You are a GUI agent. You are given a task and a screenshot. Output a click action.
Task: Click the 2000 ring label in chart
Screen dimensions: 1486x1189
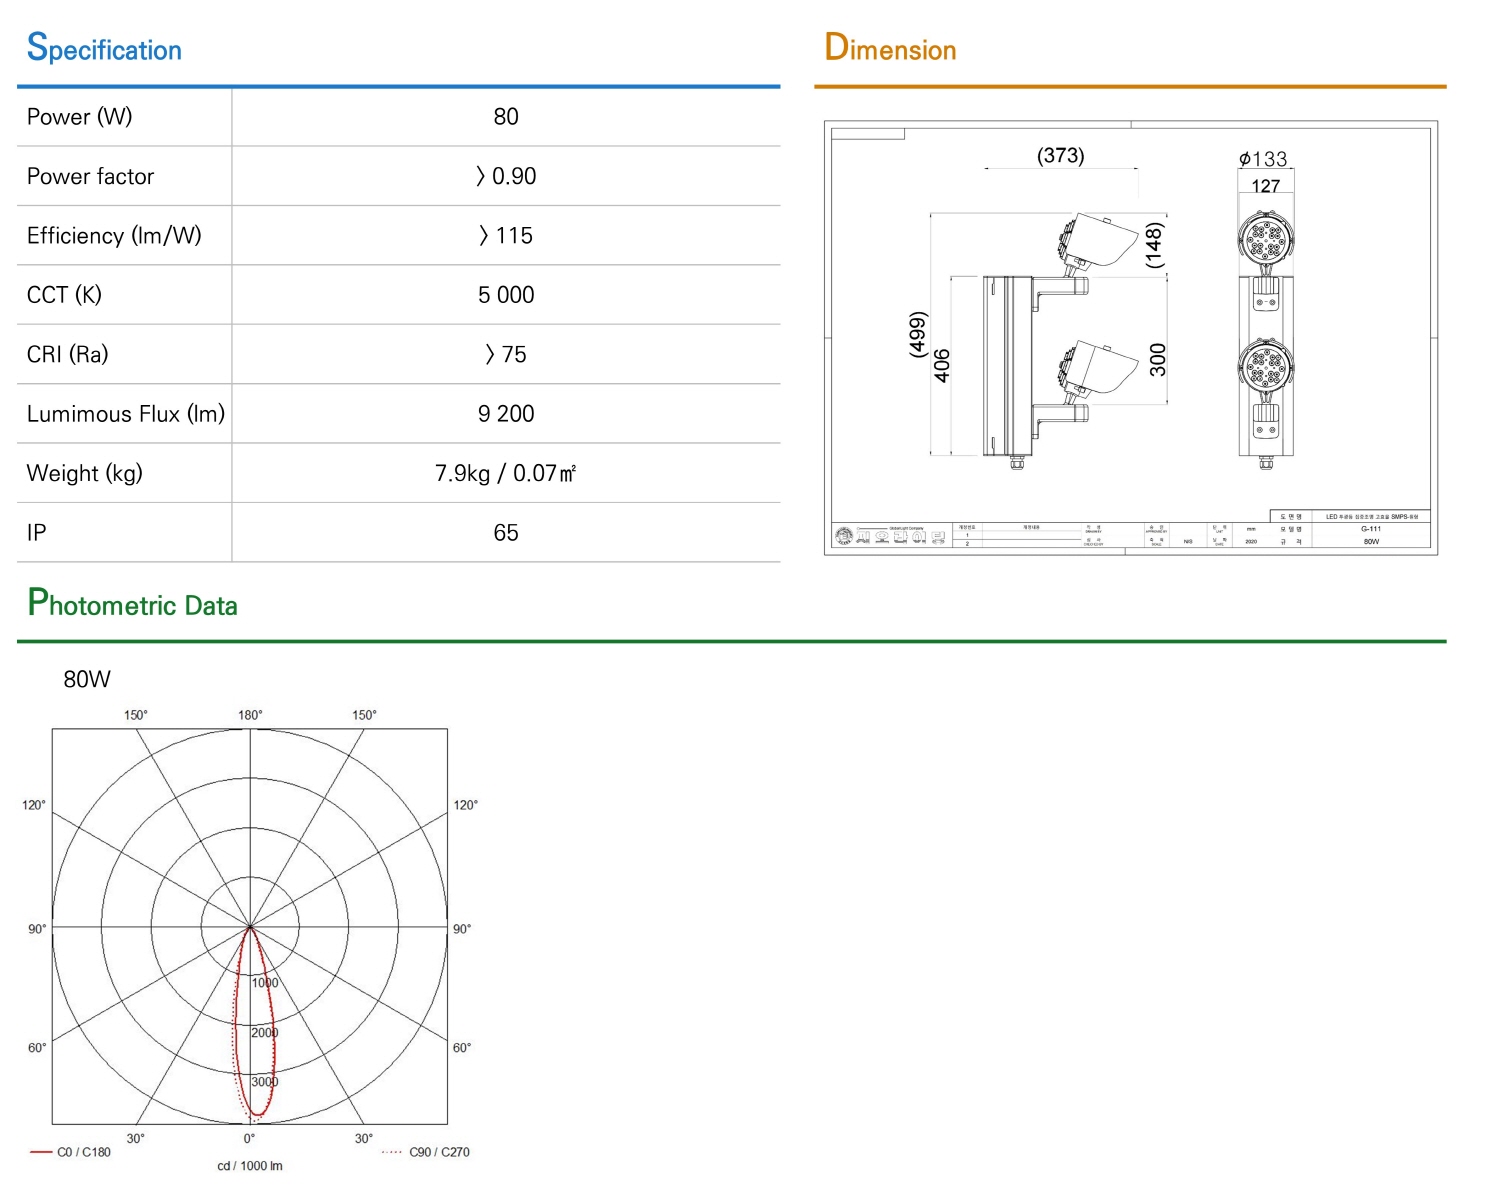coord(265,1033)
